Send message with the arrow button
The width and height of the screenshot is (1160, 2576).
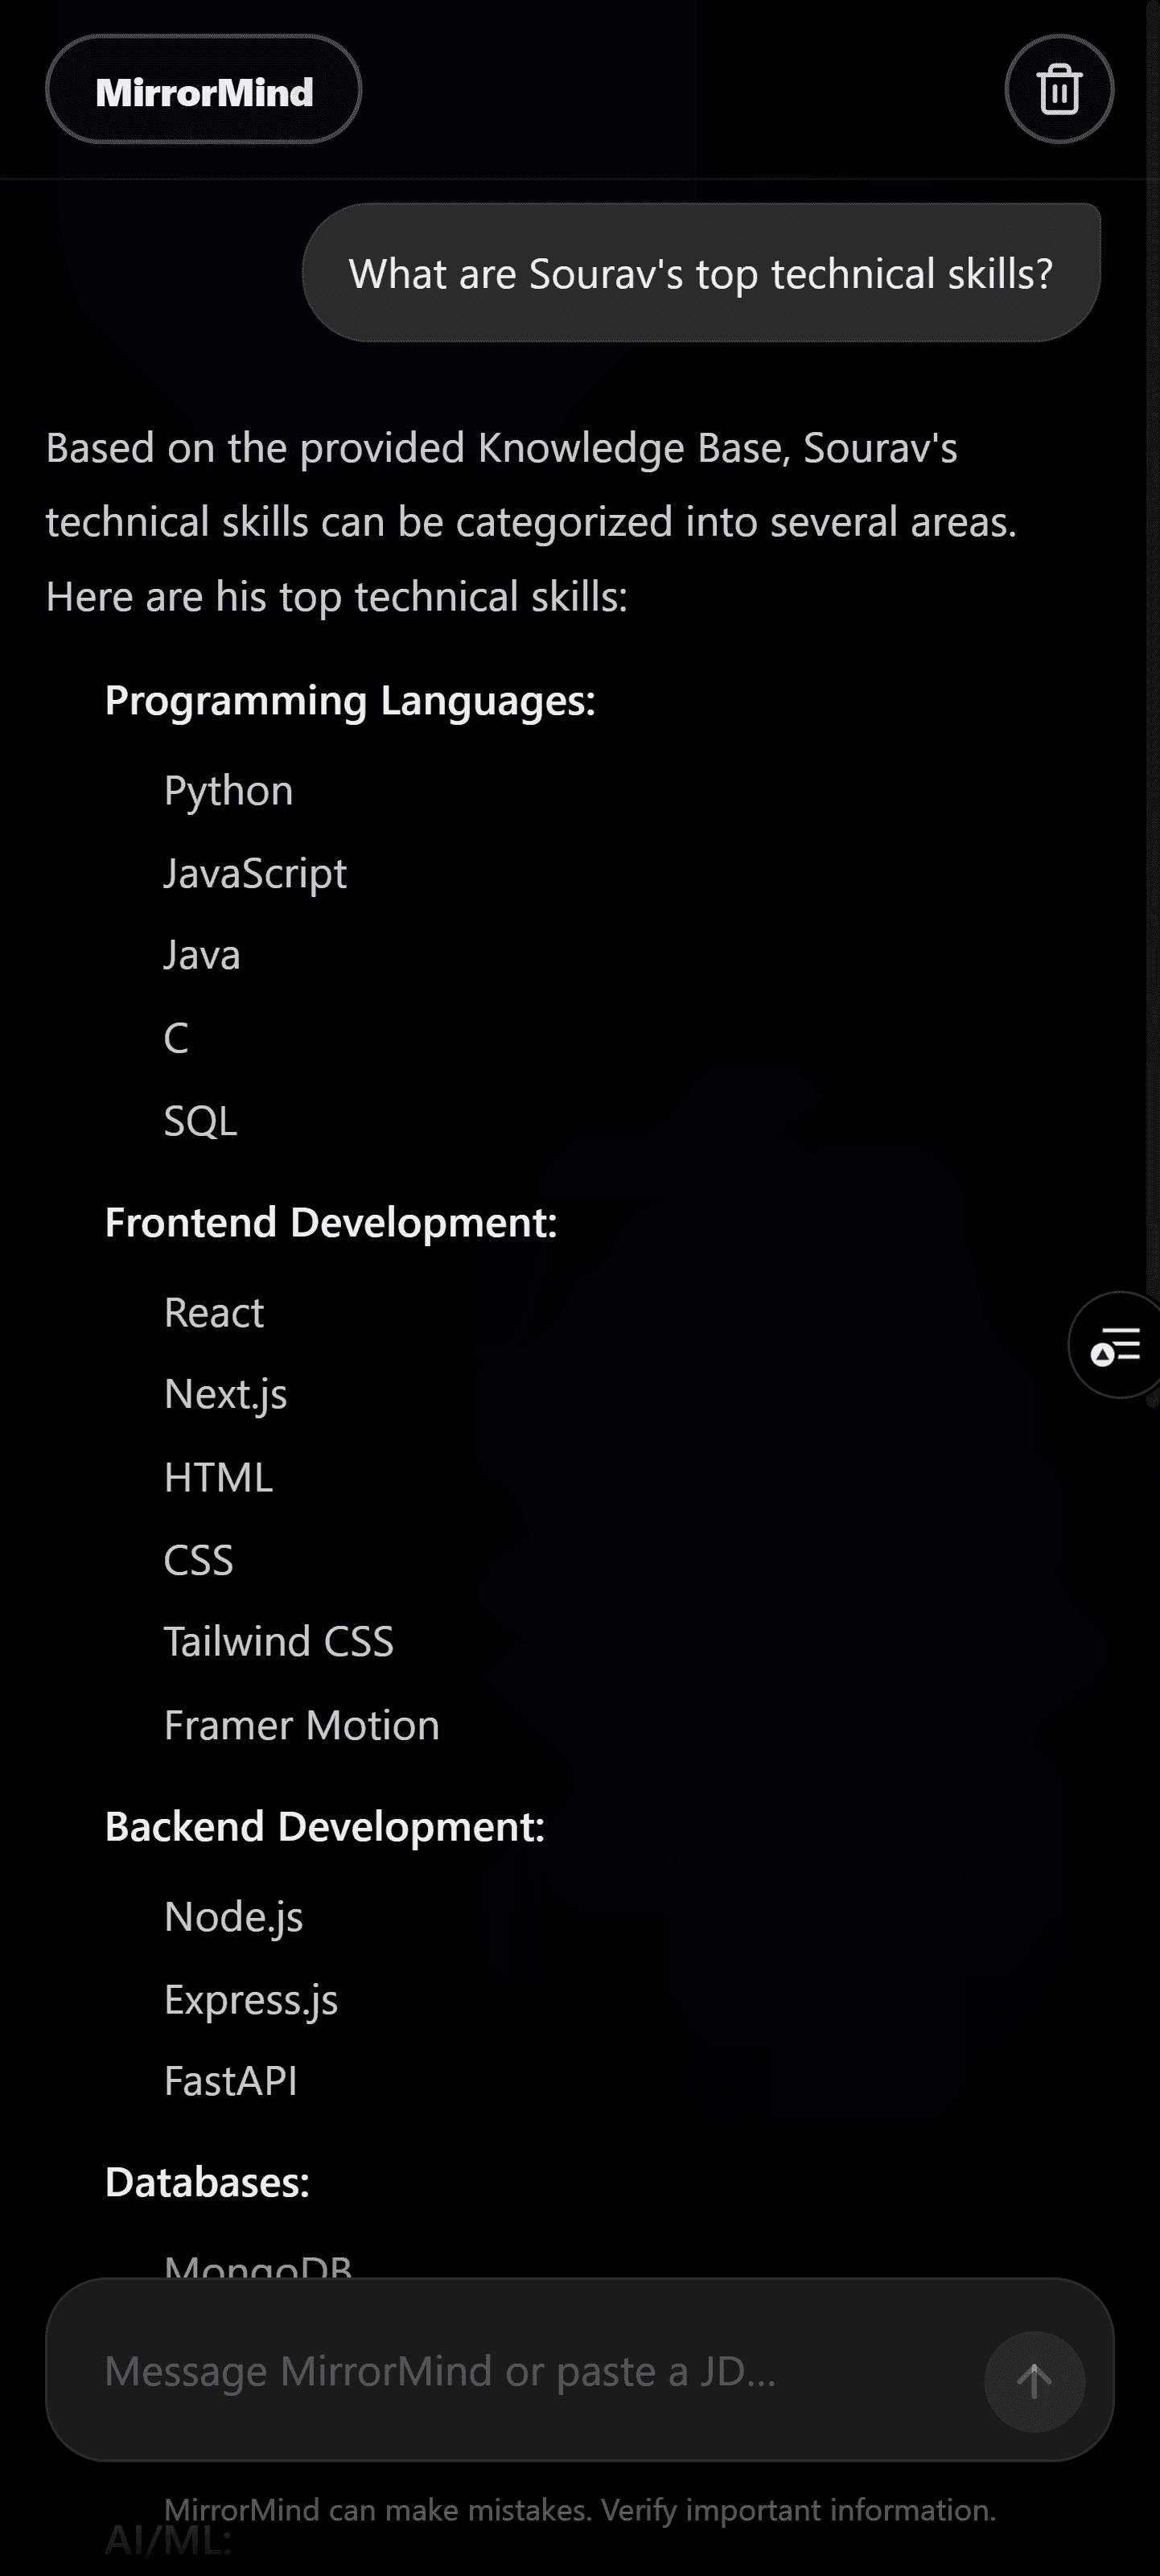click(1034, 2382)
